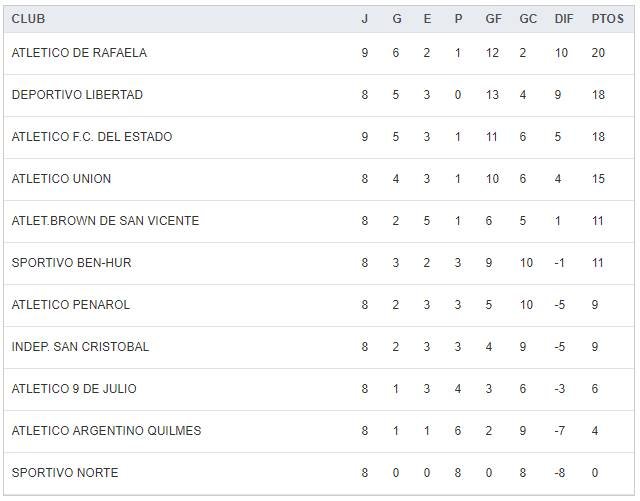This screenshot has height=501, width=640.
Task: Click the GF column header
Action: tap(494, 19)
